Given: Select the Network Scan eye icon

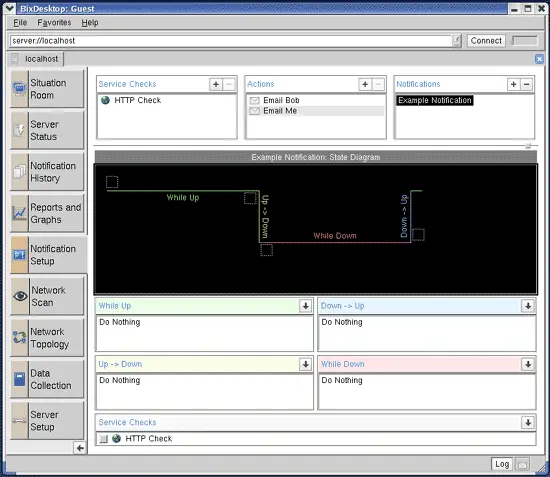Looking at the screenshot, I should click(20, 296).
